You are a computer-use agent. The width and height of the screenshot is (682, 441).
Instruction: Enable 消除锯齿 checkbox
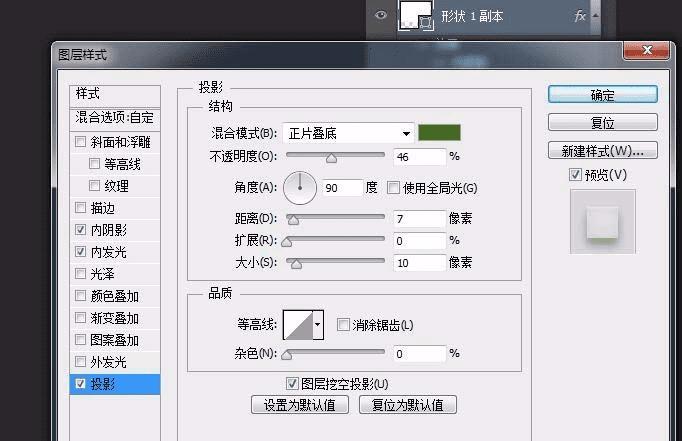[343, 324]
